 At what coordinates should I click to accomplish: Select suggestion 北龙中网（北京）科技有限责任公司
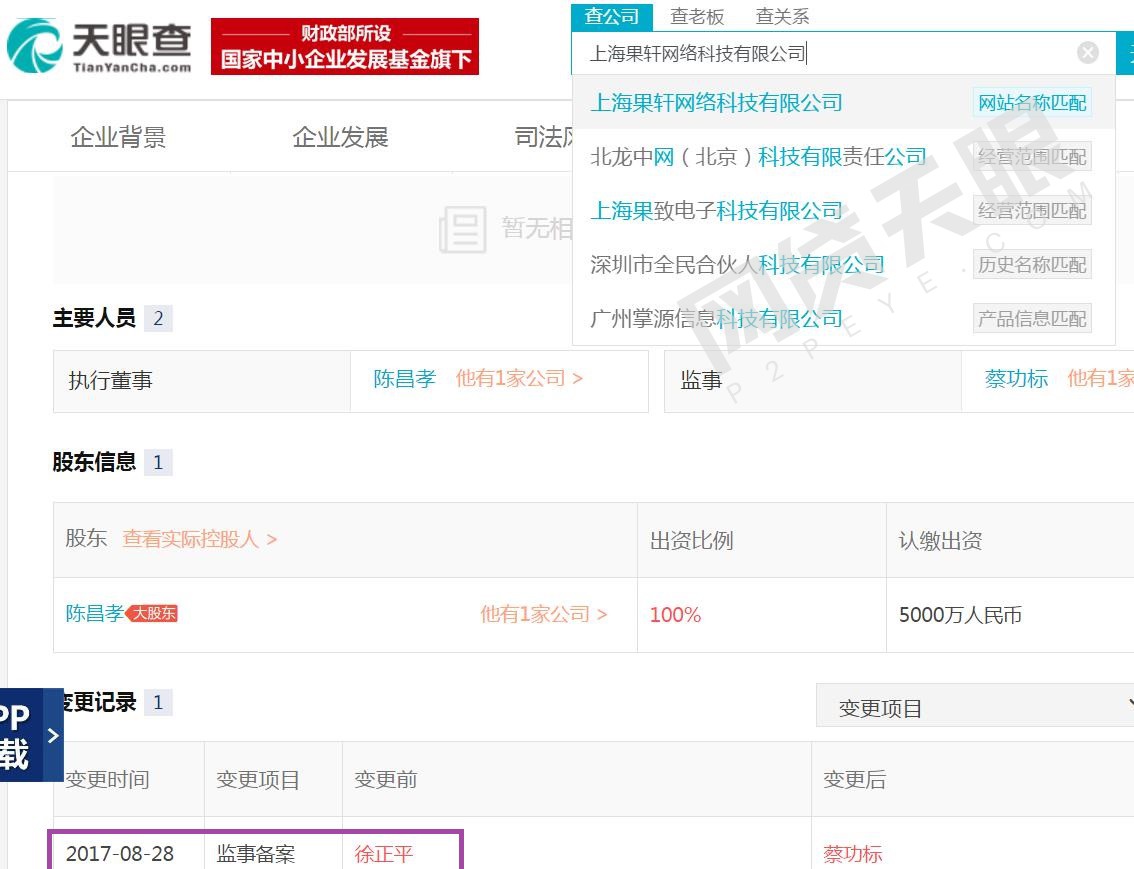[843, 157]
